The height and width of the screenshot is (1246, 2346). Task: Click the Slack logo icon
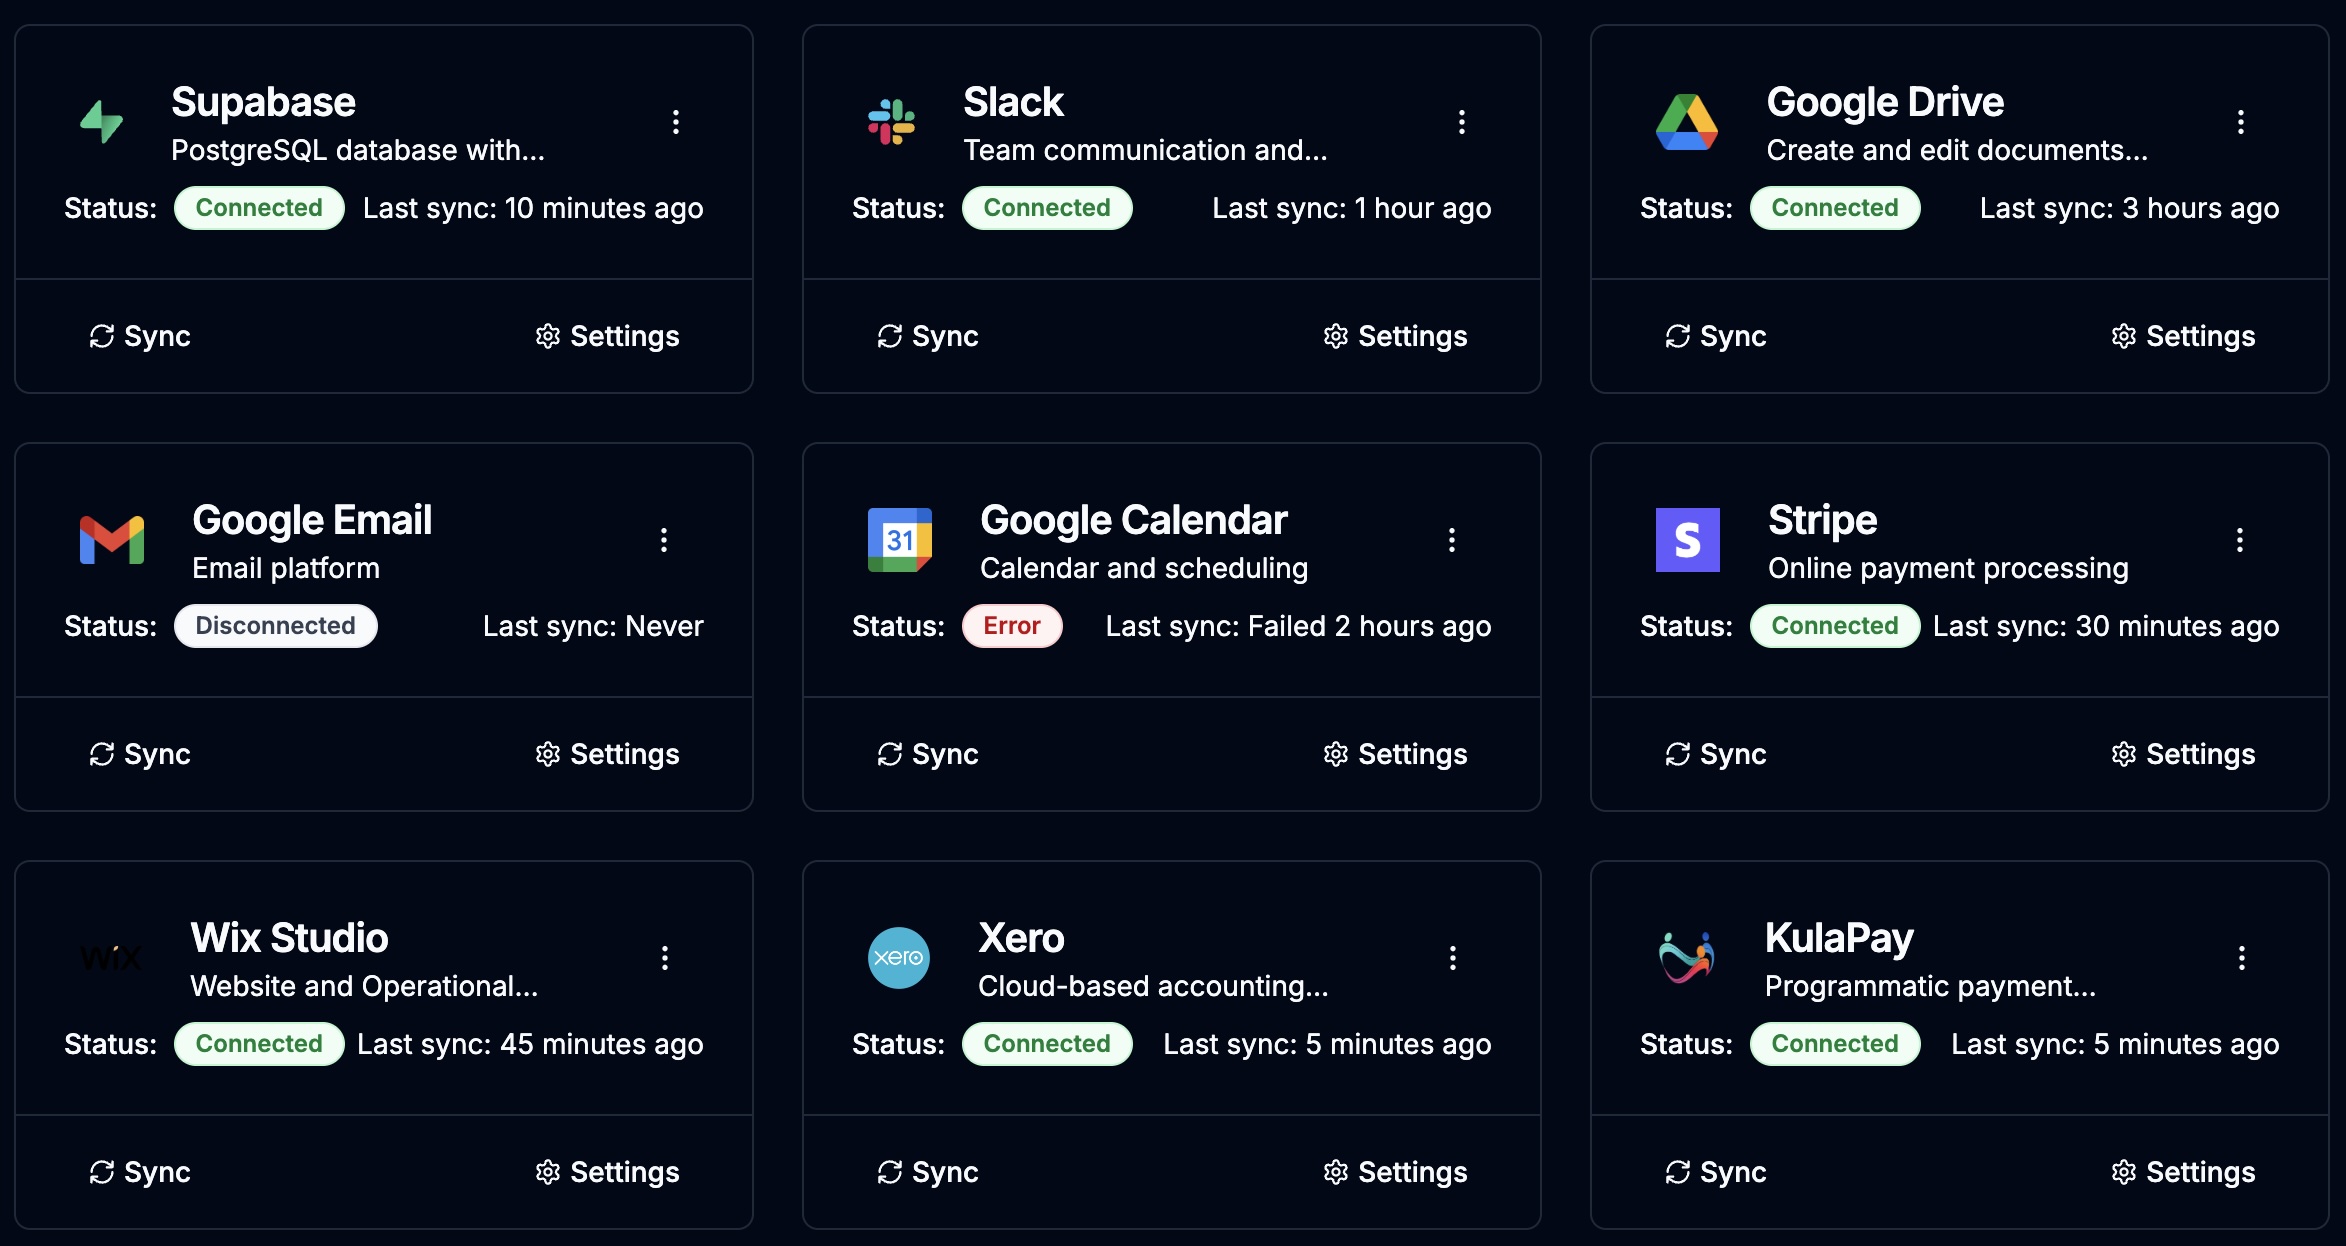(891, 122)
